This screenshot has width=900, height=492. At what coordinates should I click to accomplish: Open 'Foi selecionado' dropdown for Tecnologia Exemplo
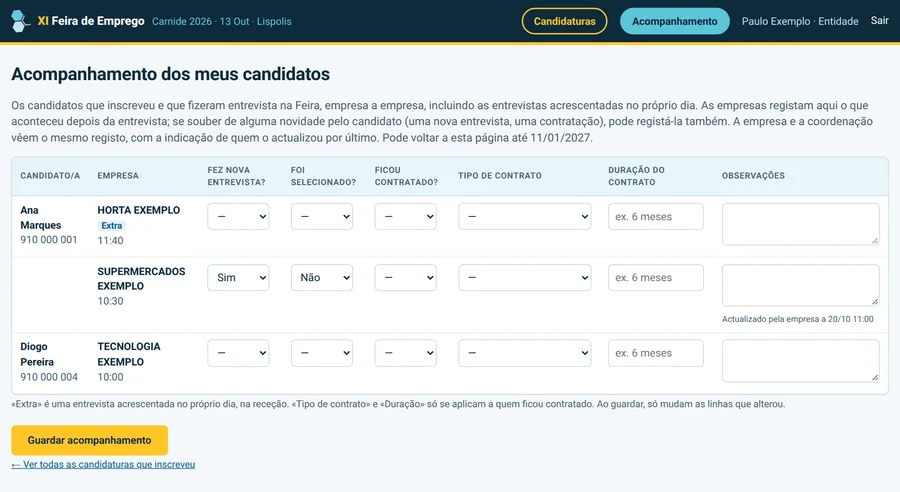[x=322, y=353]
